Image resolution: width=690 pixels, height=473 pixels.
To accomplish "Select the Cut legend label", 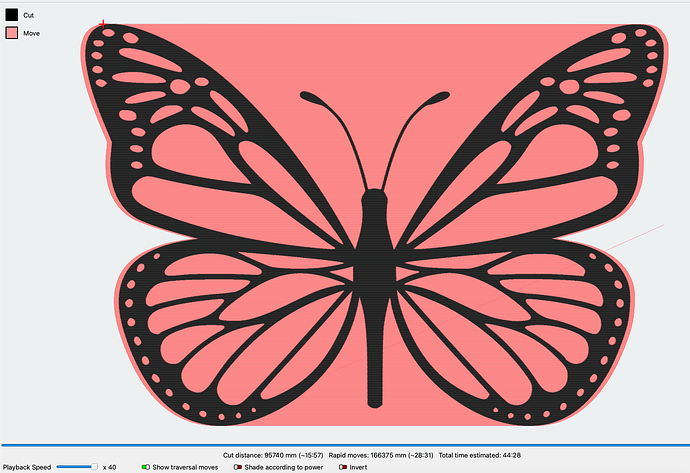I will click(x=29, y=15).
